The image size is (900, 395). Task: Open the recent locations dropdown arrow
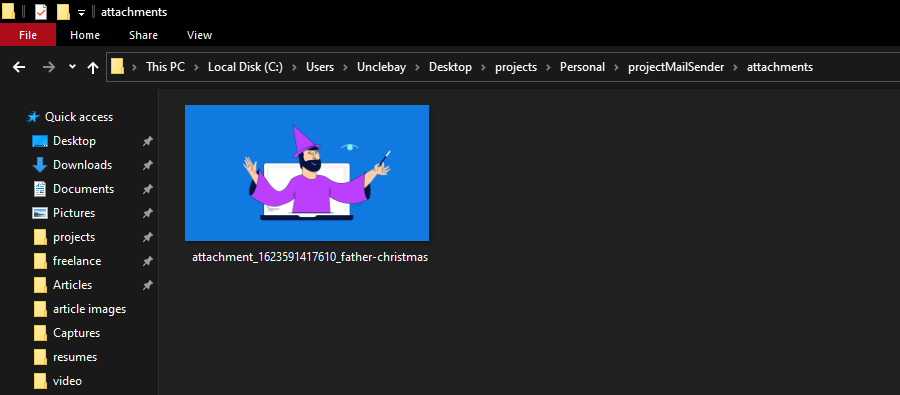72,67
